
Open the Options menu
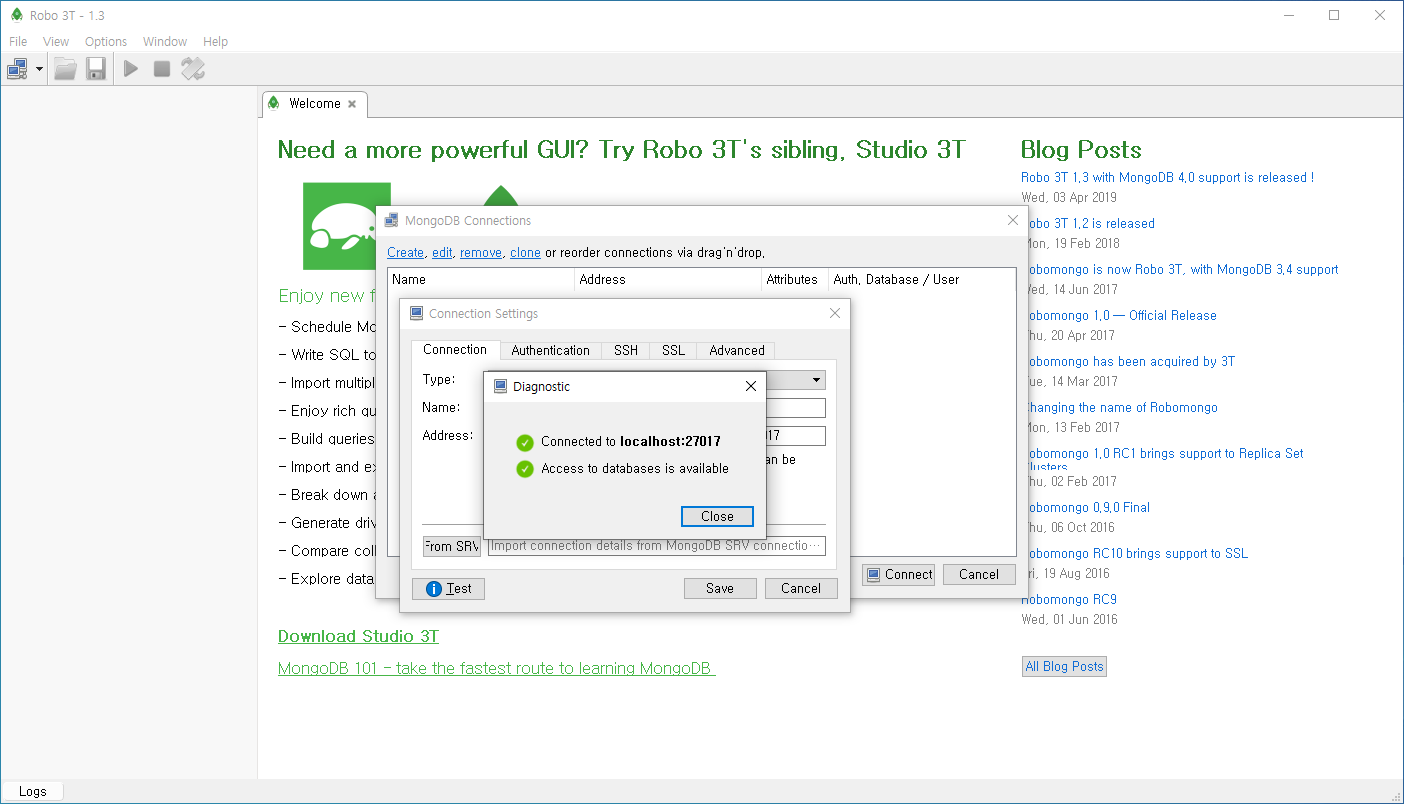(x=106, y=41)
